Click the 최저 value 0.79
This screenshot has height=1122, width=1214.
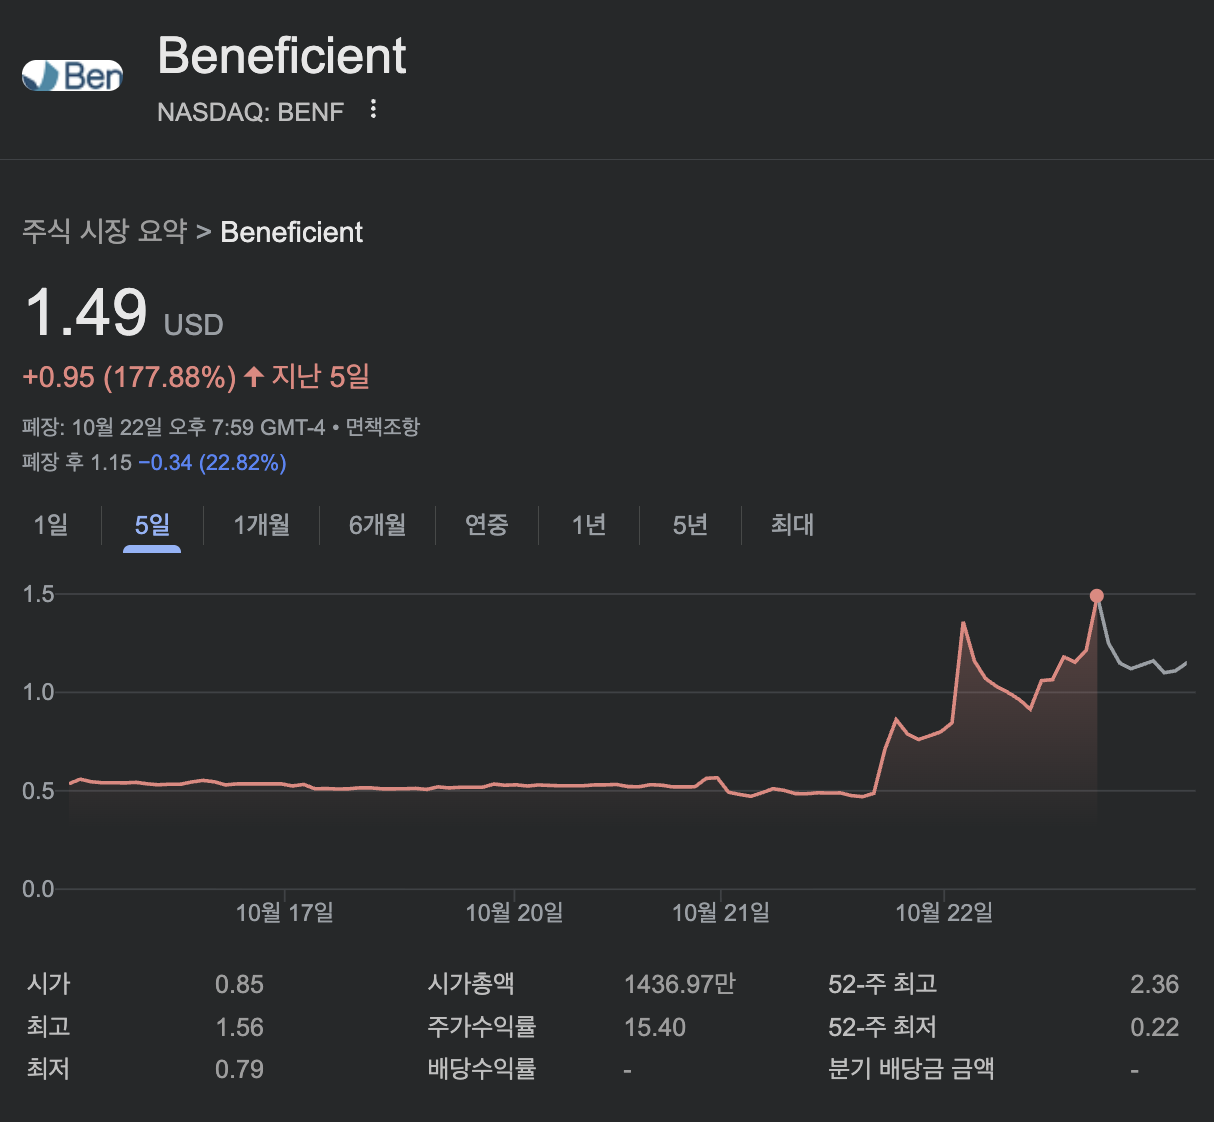tap(239, 1069)
